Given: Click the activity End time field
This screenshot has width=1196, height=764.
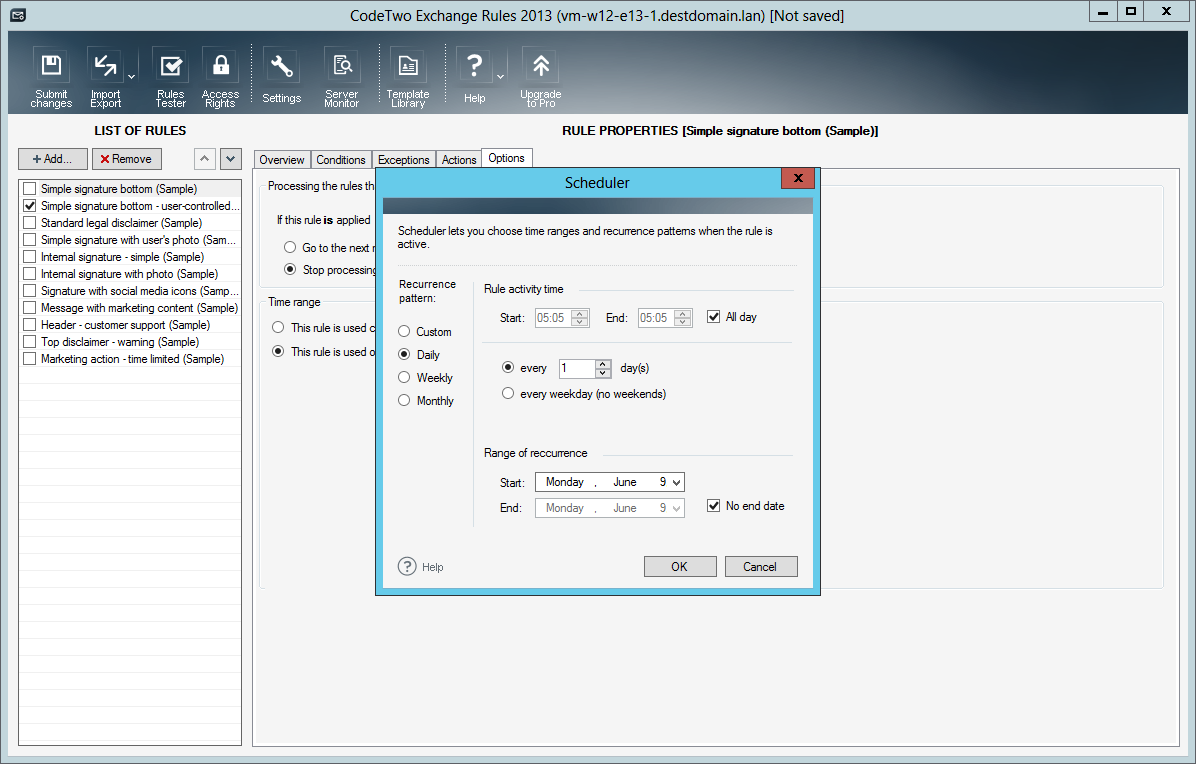Looking at the screenshot, I should tap(665, 318).
